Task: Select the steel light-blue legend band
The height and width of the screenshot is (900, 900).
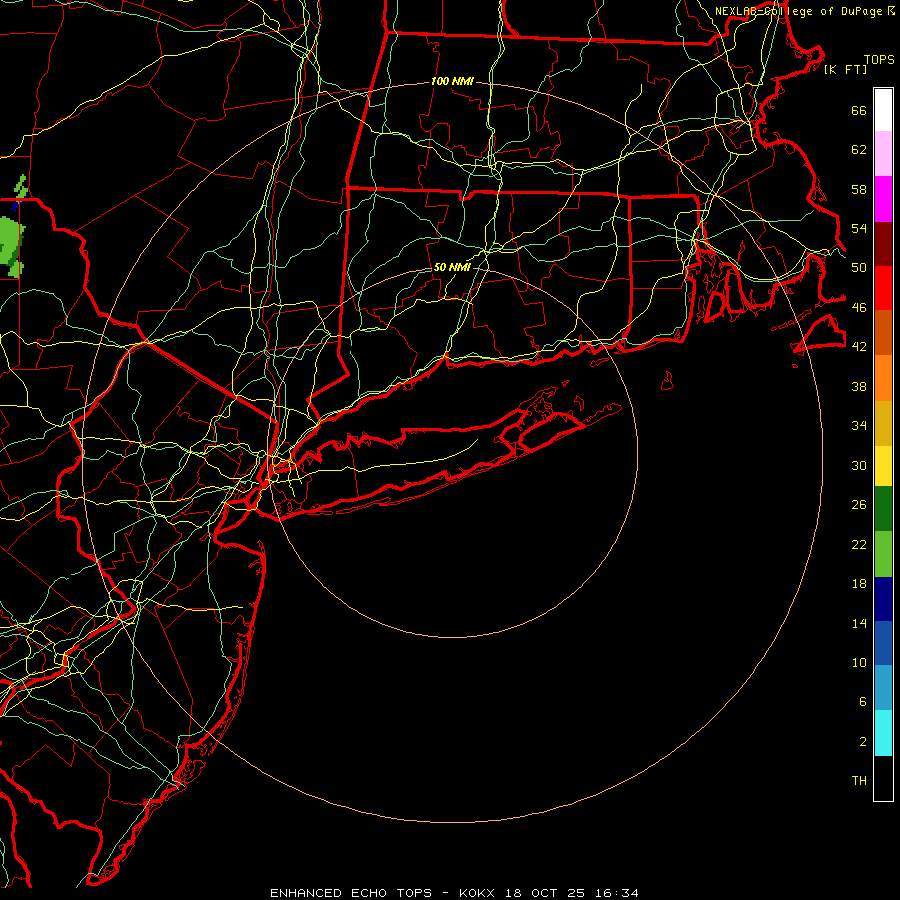Action: [883, 688]
